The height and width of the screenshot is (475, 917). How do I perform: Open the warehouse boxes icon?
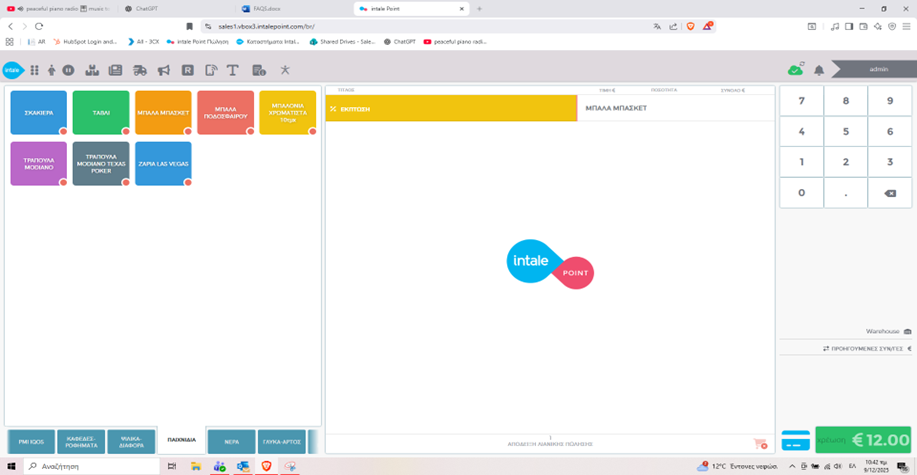[x=91, y=70]
